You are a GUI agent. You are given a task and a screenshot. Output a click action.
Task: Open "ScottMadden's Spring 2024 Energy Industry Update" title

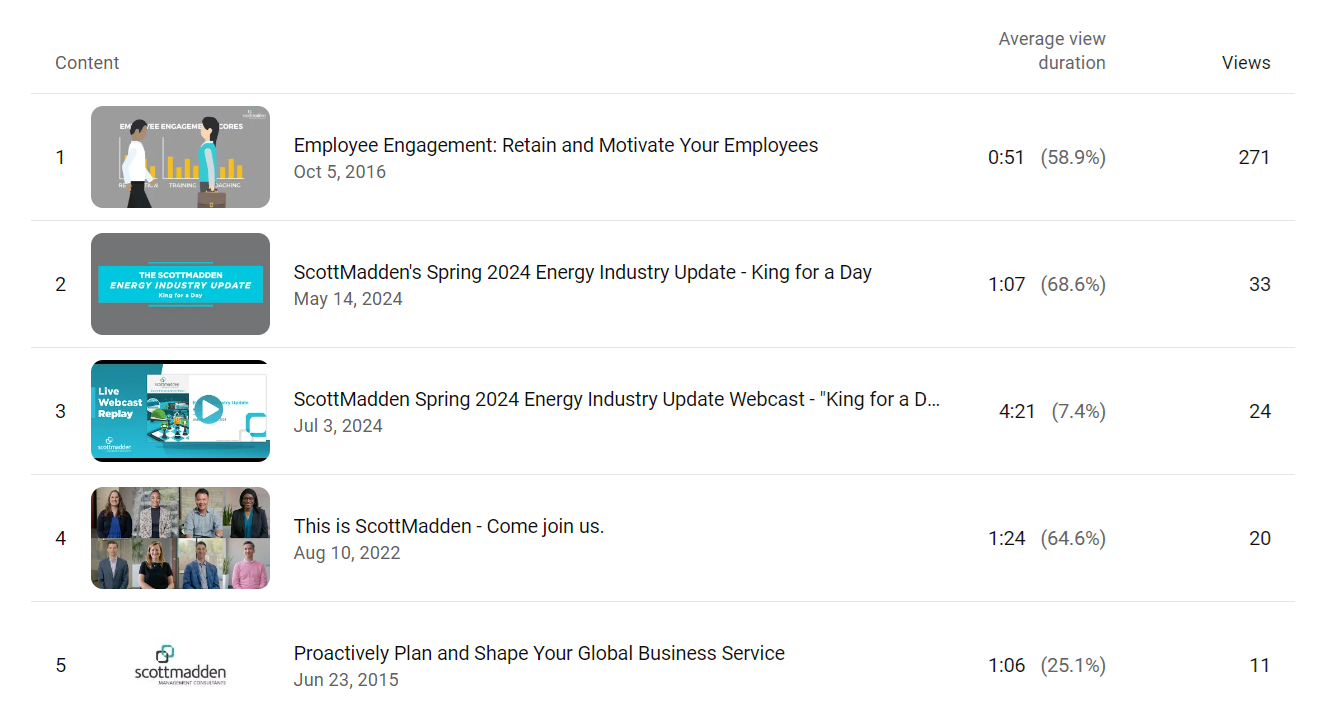click(582, 273)
